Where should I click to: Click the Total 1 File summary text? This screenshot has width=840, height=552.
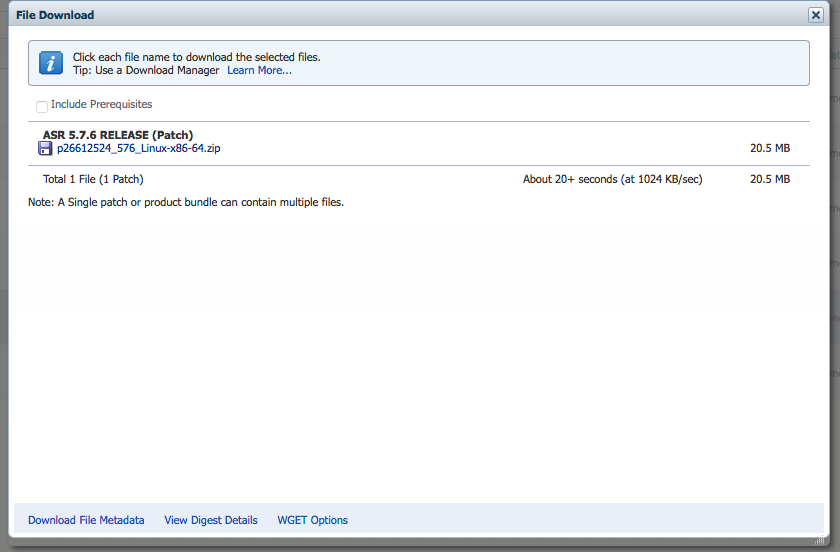click(x=93, y=180)
